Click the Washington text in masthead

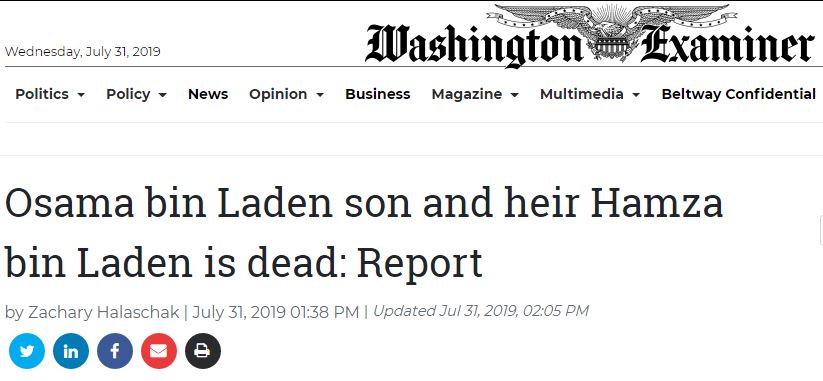pyautogui.click(x=474, y=45)
